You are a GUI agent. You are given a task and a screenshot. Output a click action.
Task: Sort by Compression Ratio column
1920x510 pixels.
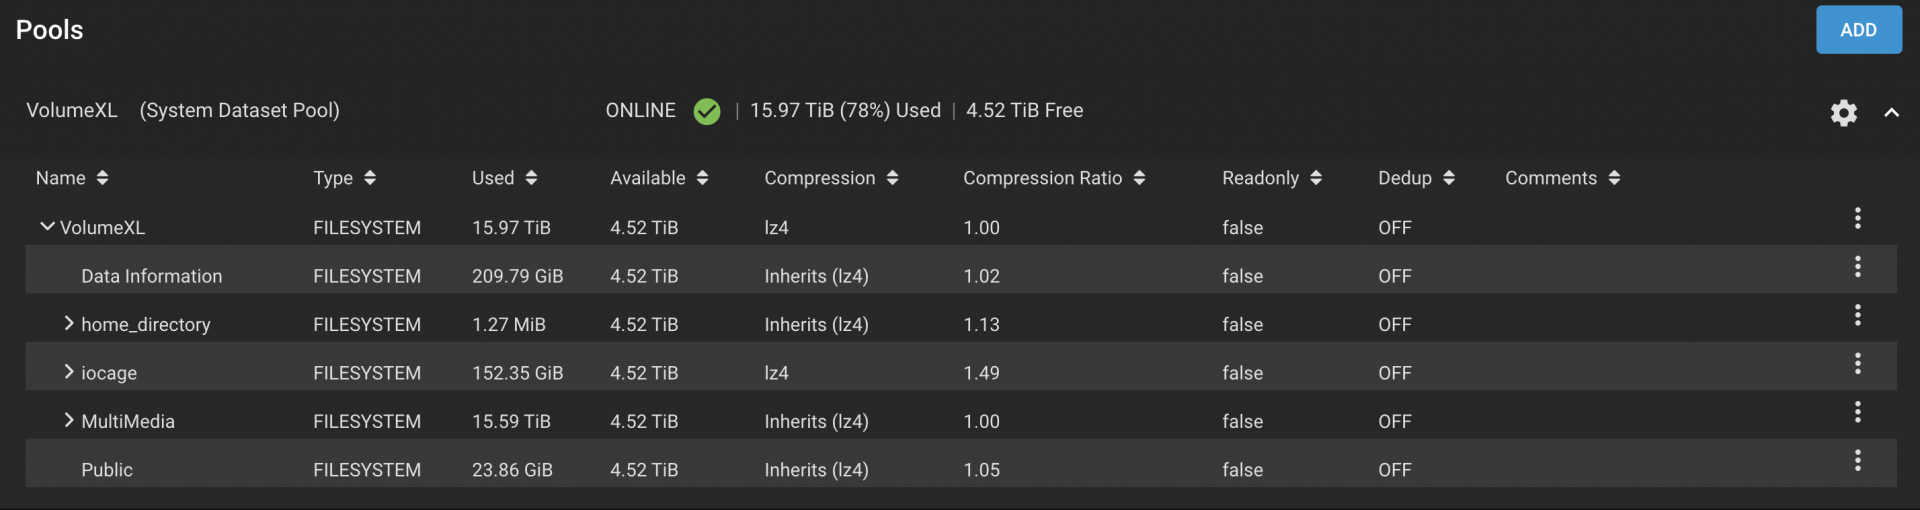click(1054, 178)
